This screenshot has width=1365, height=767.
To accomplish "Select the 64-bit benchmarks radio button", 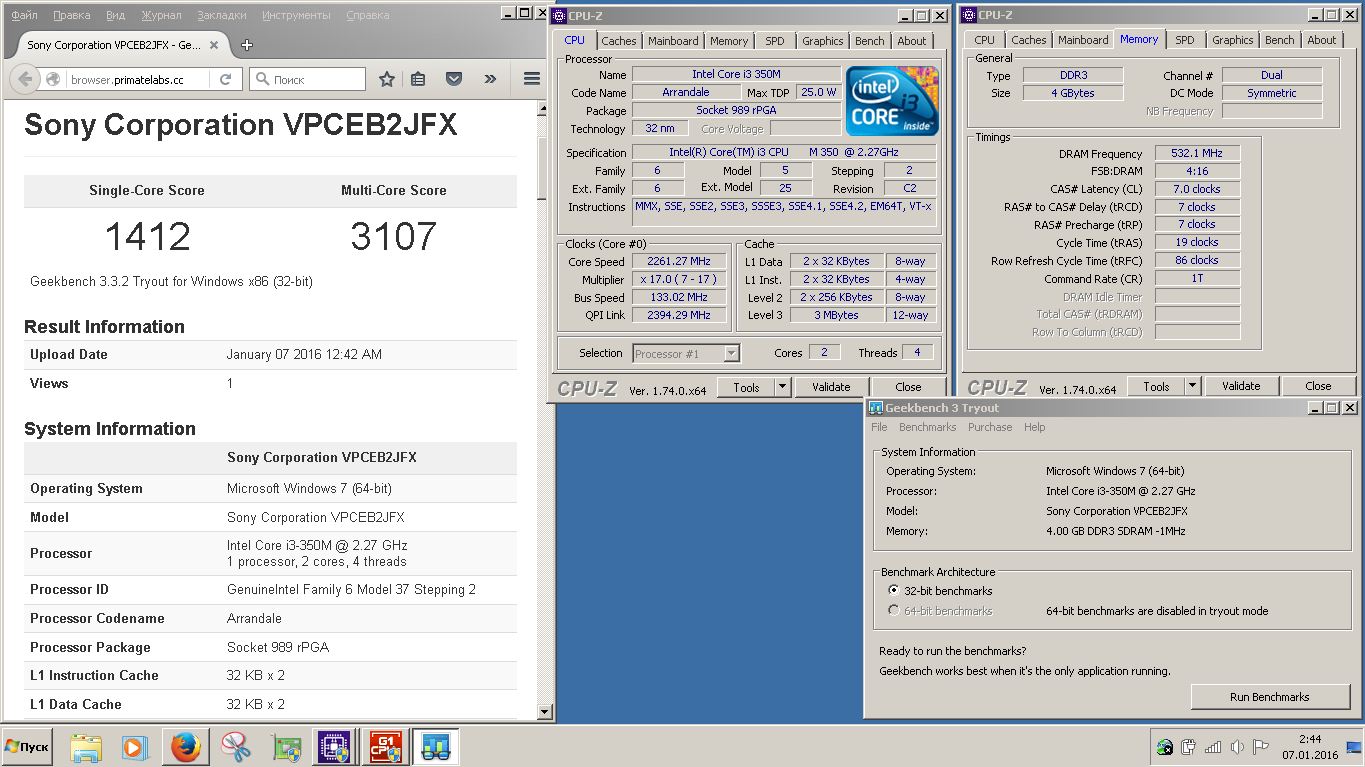I will [893, 610].
